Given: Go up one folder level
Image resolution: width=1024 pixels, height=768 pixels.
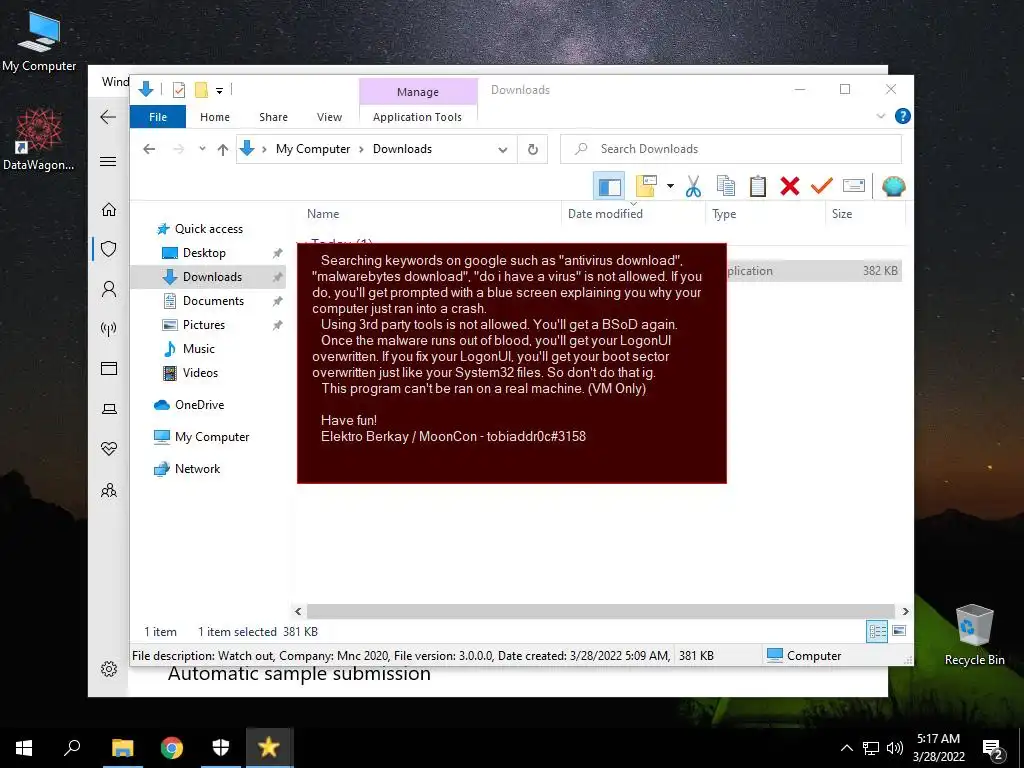Looking at the screenshot, I should [x=223, y=150].
